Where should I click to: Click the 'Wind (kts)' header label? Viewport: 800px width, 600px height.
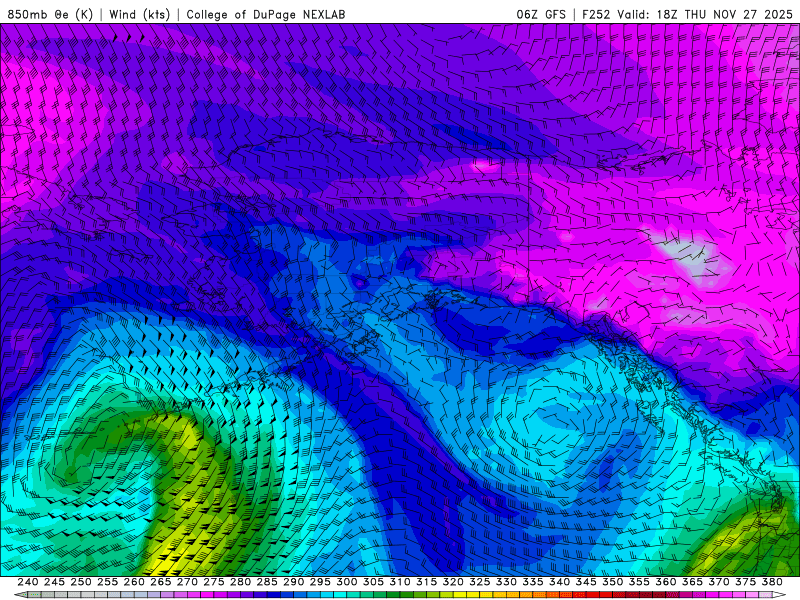(139, 14)
